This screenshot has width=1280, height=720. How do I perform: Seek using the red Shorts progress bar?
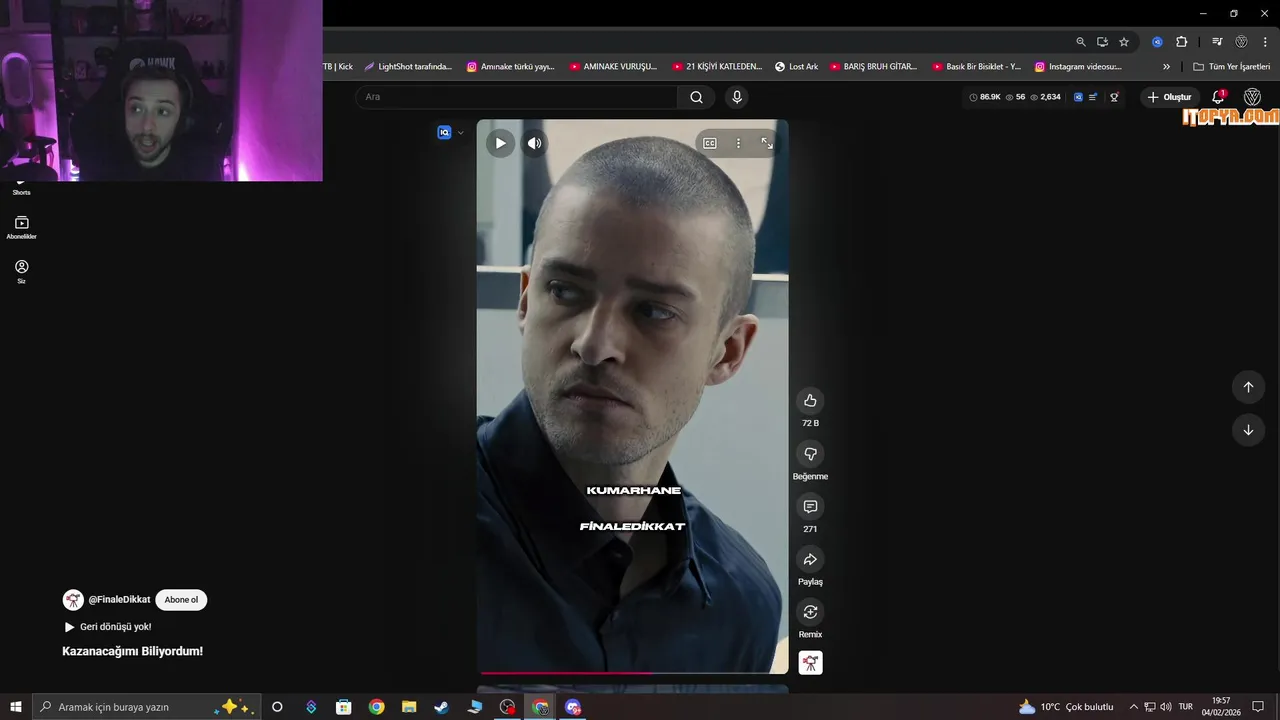(632, 673)
